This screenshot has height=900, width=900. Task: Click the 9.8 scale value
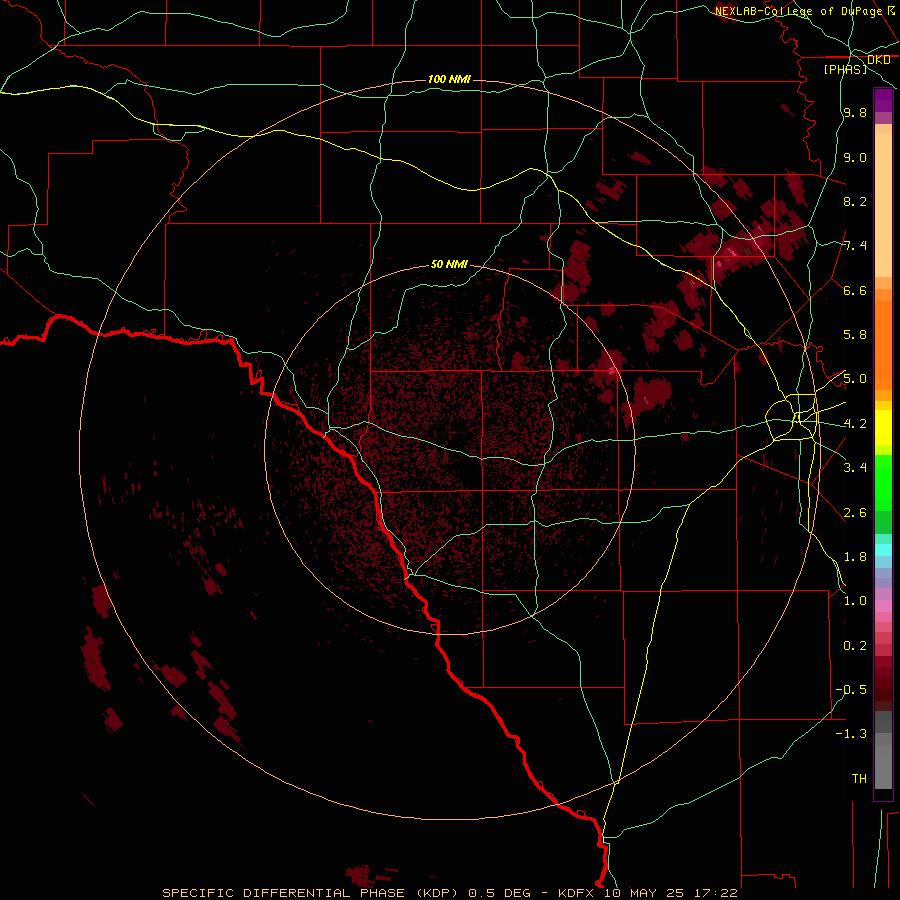pyautogui.click(x=855, y=112)
